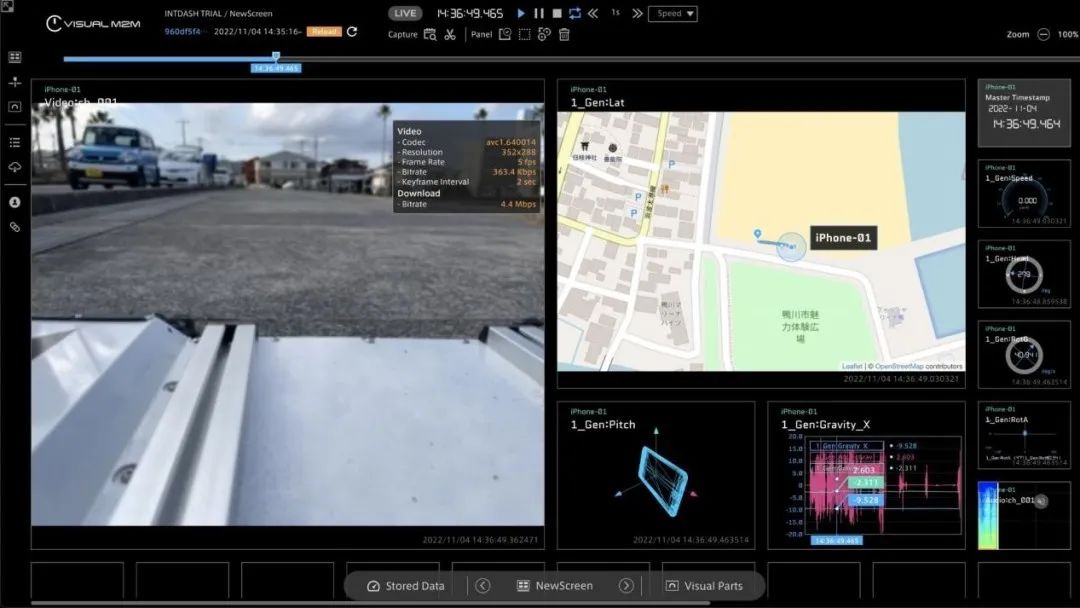Open the Visual Parts tab
Screen dimensions: 1080x608
704,586
